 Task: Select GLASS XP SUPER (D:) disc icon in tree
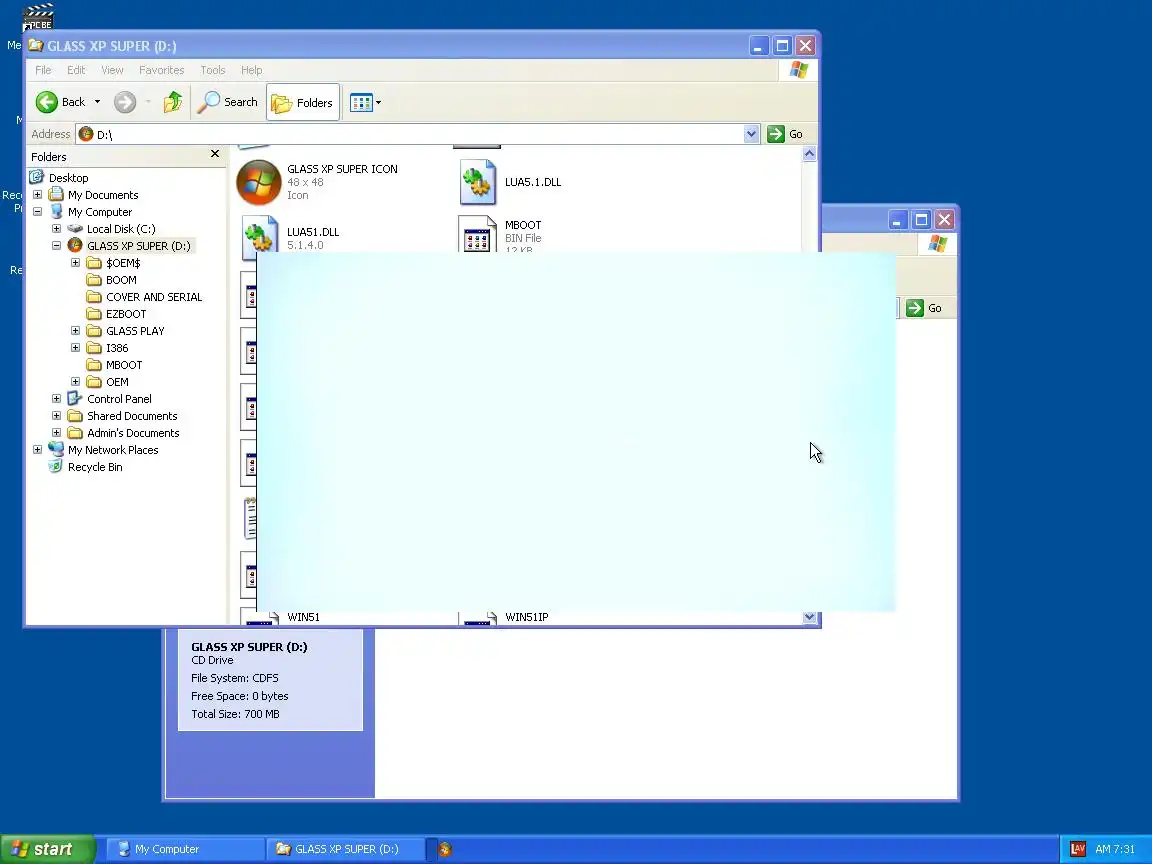coord(75,245)
